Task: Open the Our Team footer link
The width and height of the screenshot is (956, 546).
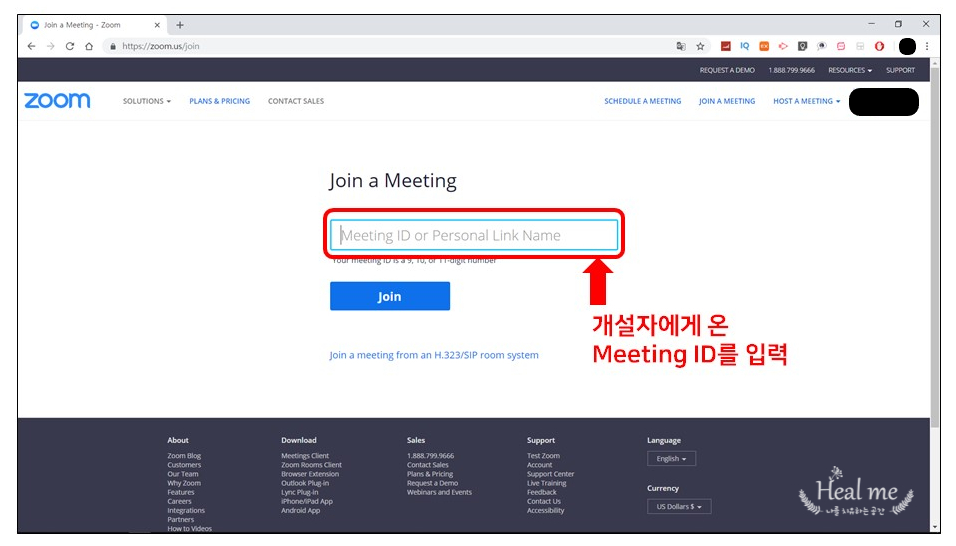Action: (x=183, y=474)
